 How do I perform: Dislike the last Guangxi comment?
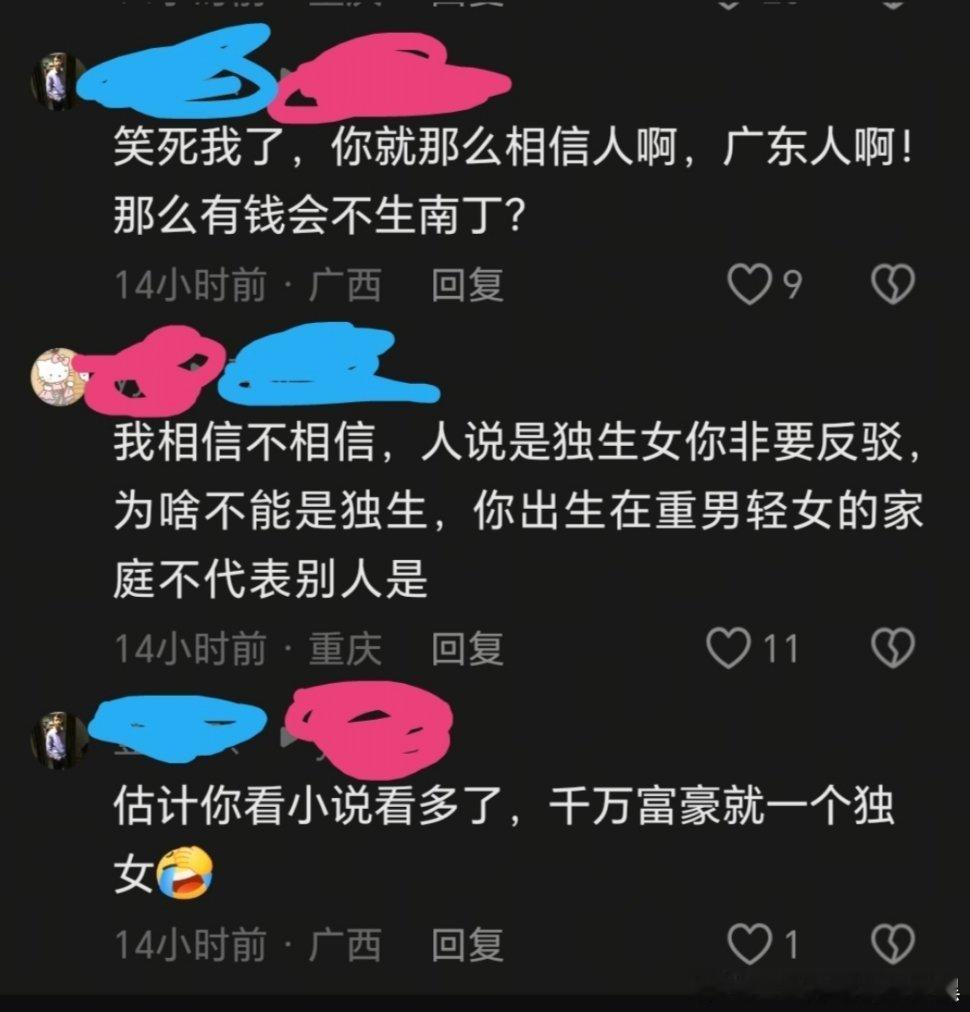coord(893,944)
